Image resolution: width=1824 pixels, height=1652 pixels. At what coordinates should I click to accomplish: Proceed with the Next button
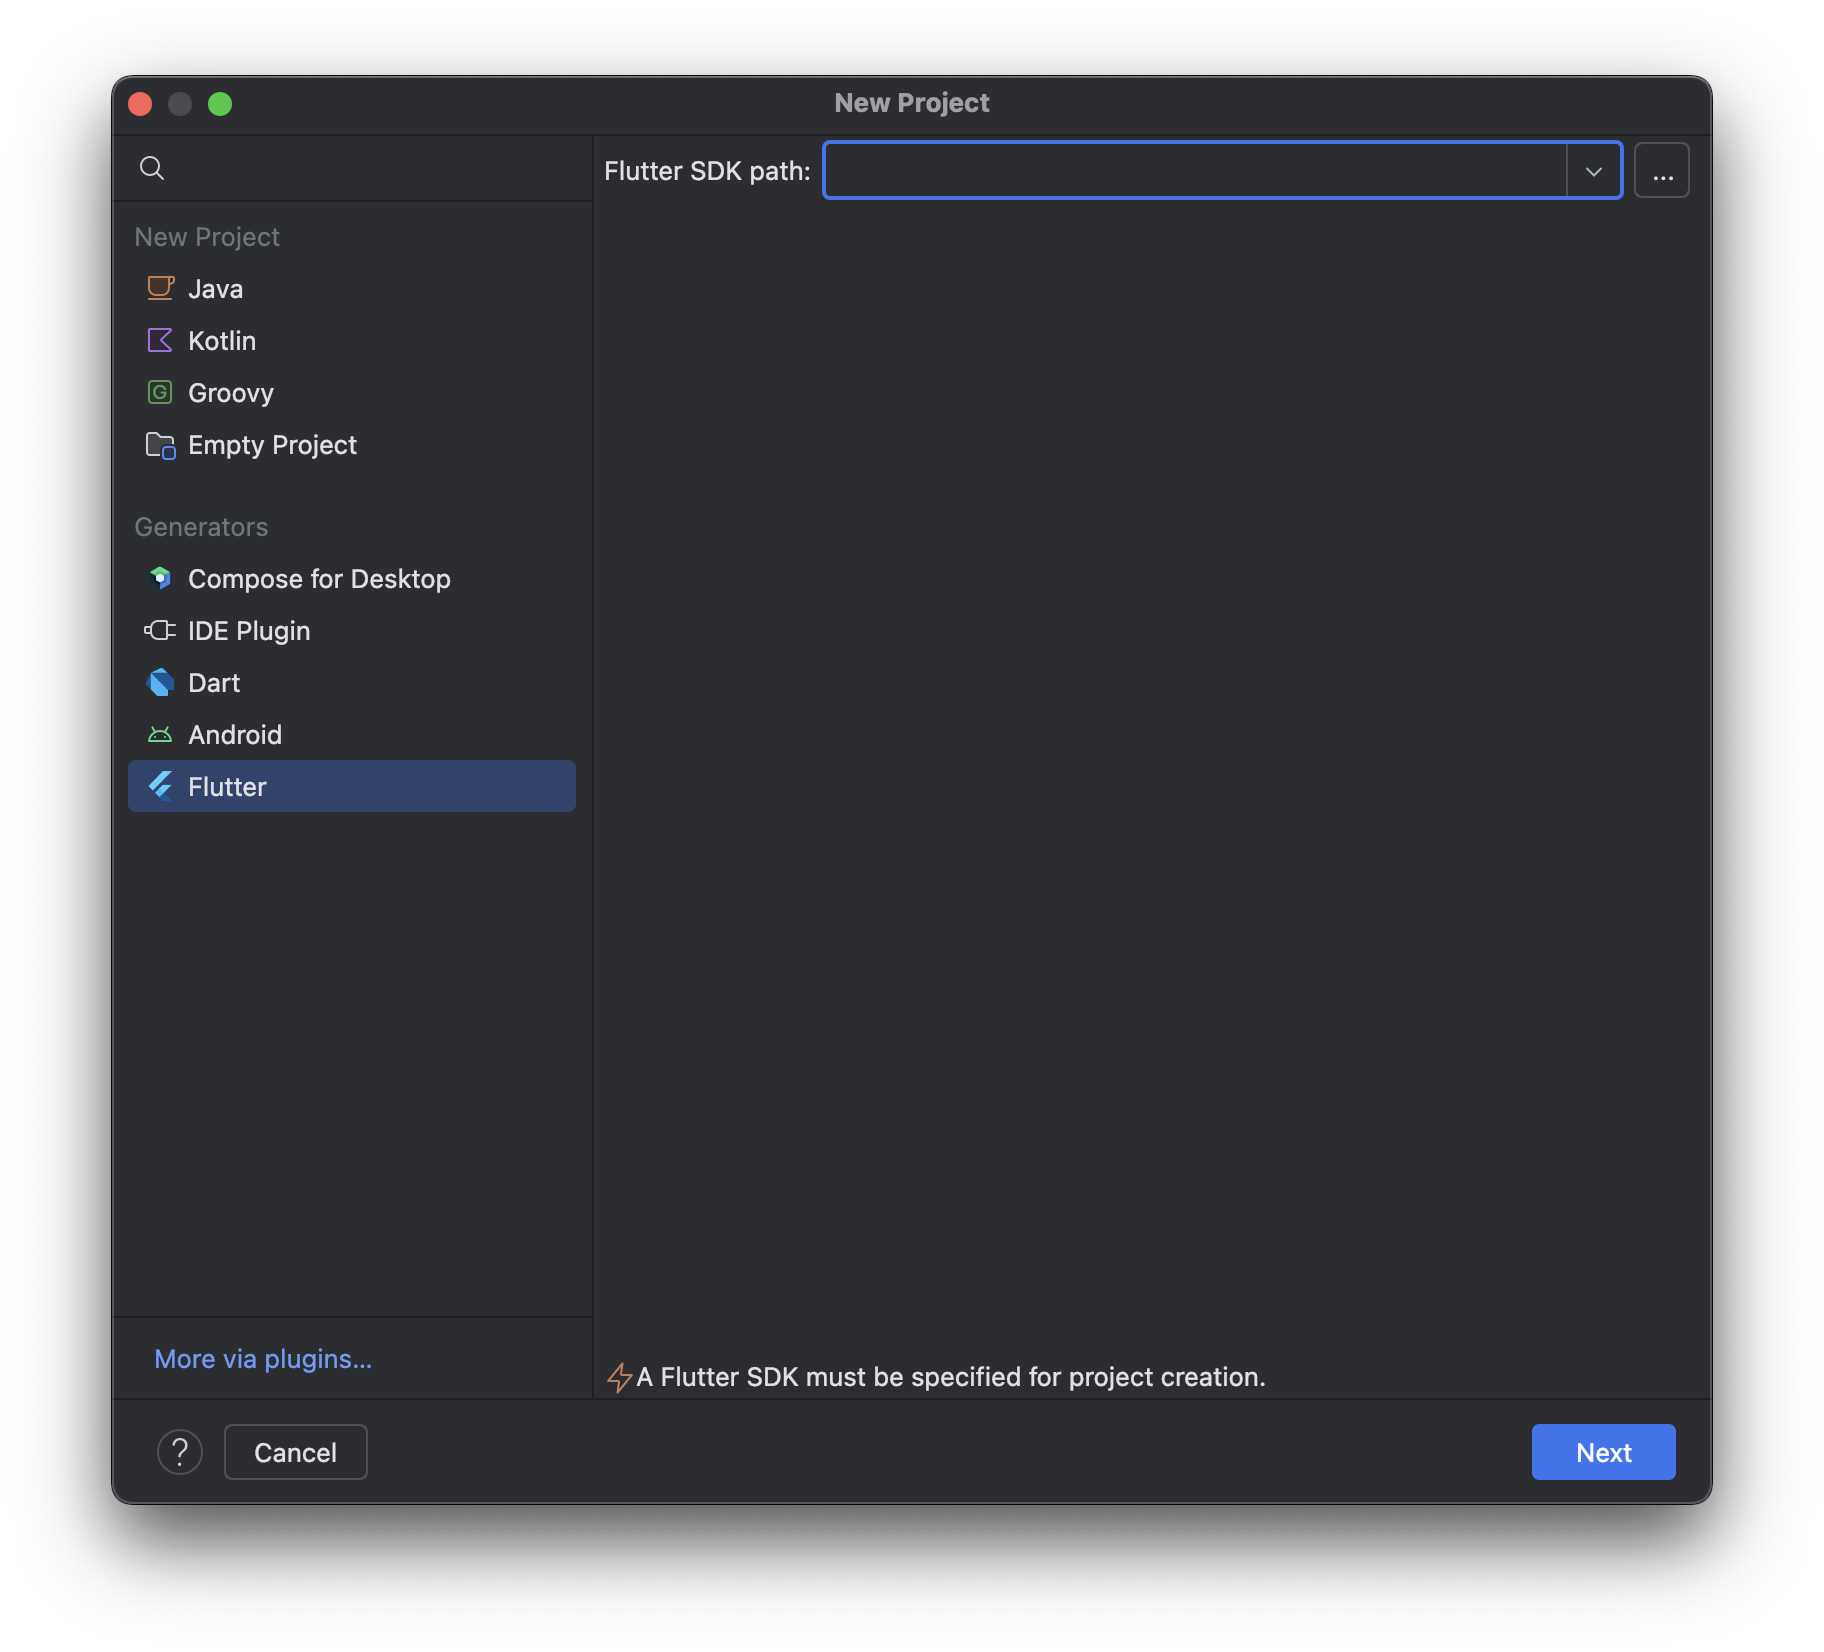click(1603, 1452)
